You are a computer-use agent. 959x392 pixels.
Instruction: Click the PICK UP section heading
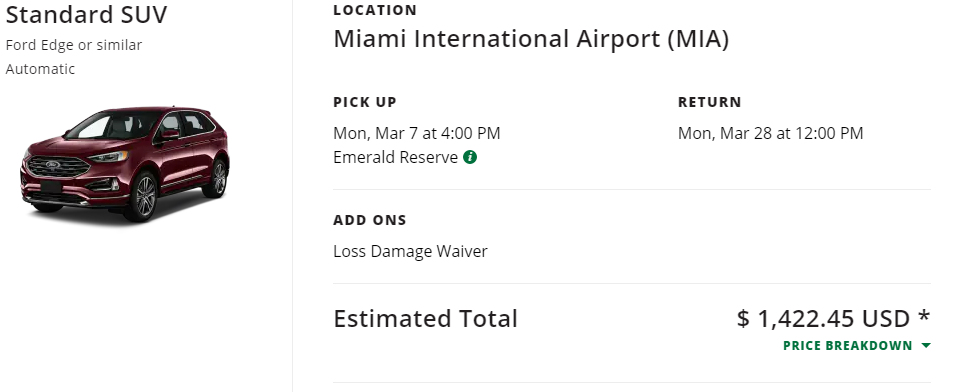[365, 102]
